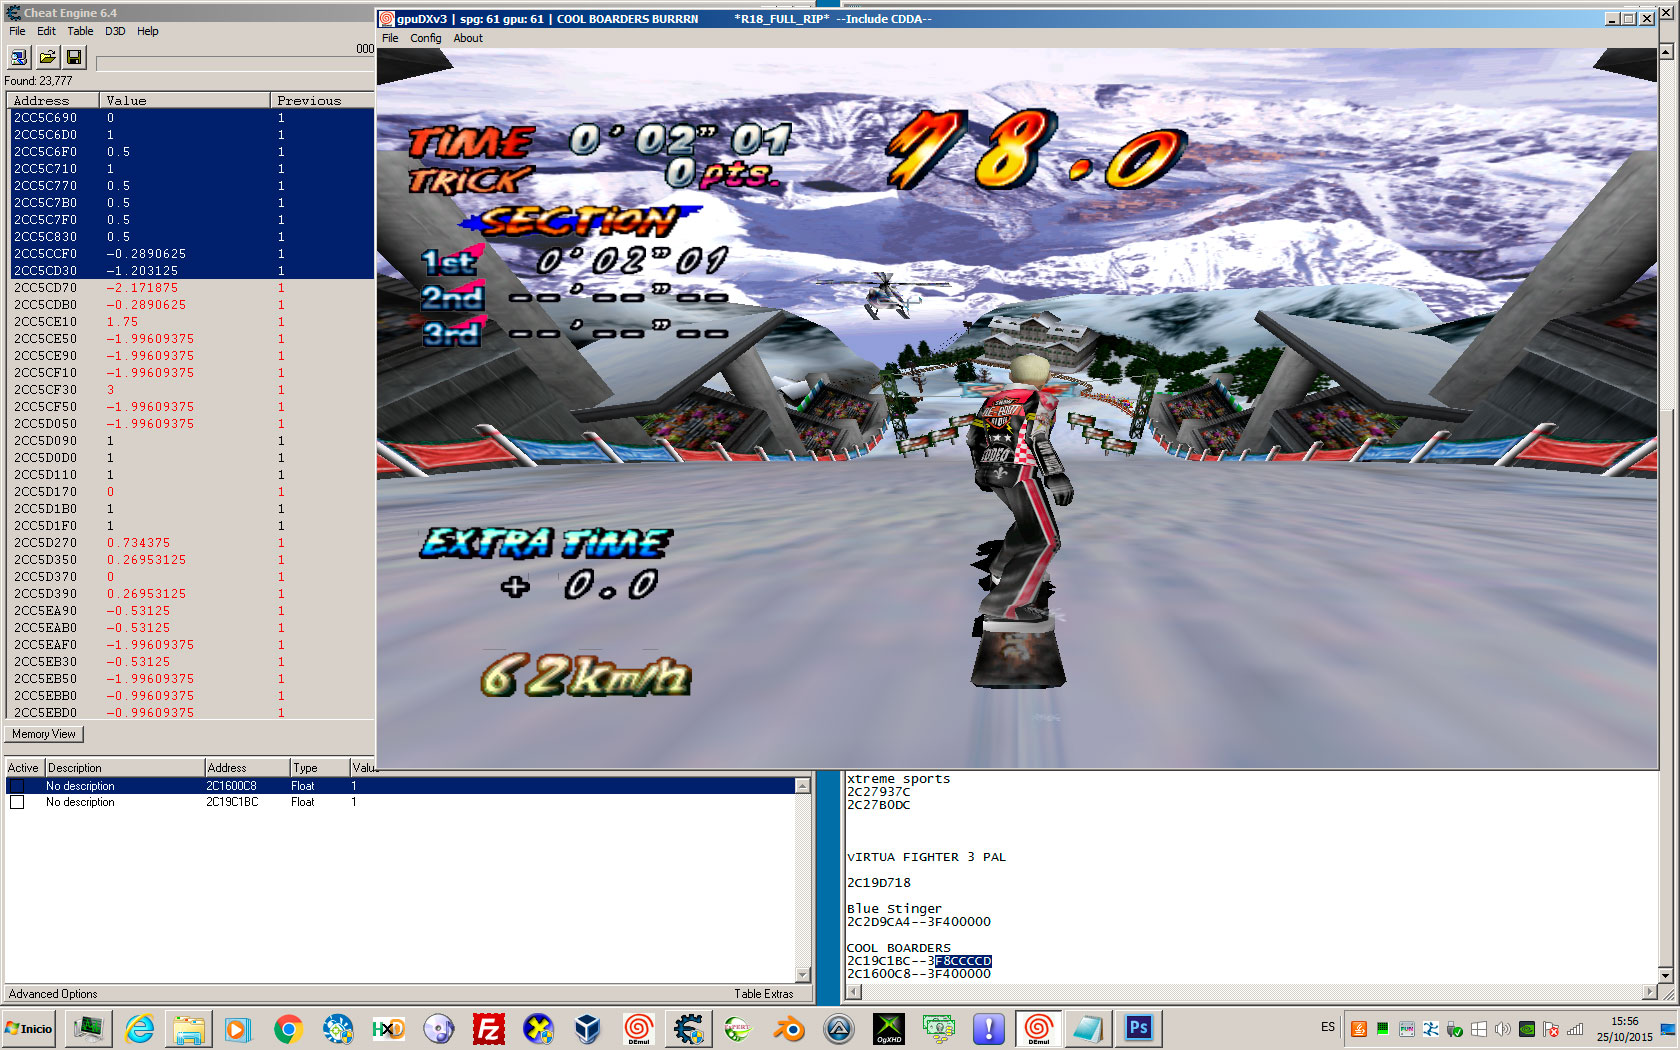Click Float type of the 2C1600C8 entry
Viewport: 1680px width, 1050px height.
(x=303, y=786)
